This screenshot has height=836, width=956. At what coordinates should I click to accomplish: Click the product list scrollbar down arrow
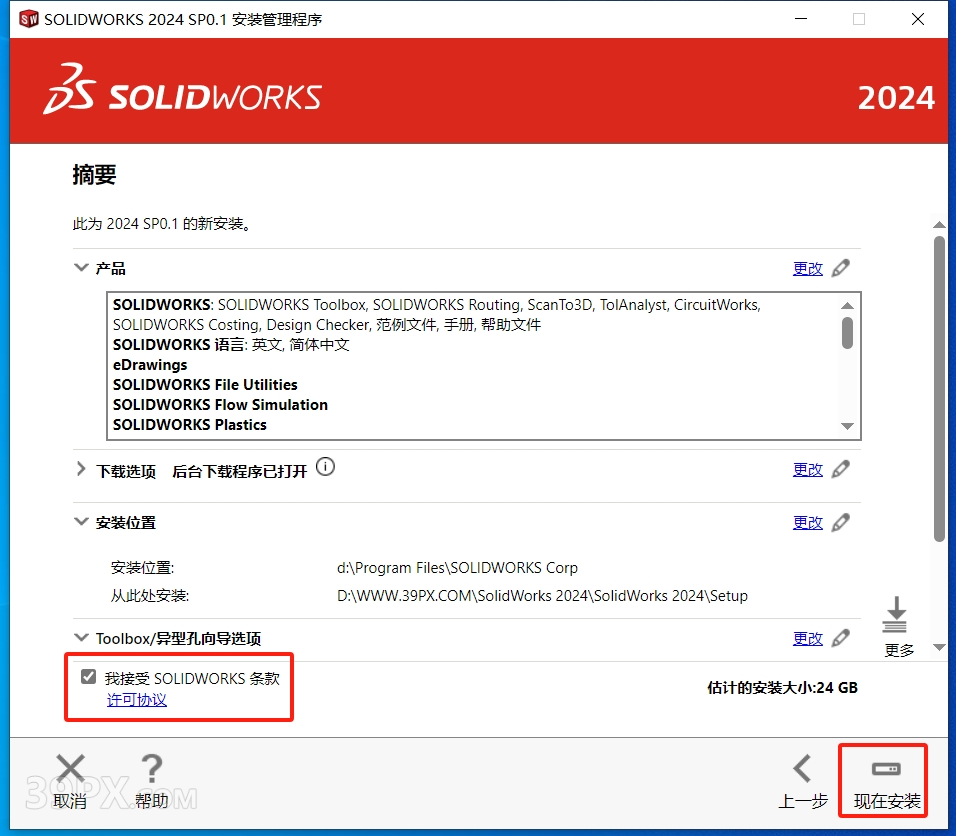coord(847,426)
